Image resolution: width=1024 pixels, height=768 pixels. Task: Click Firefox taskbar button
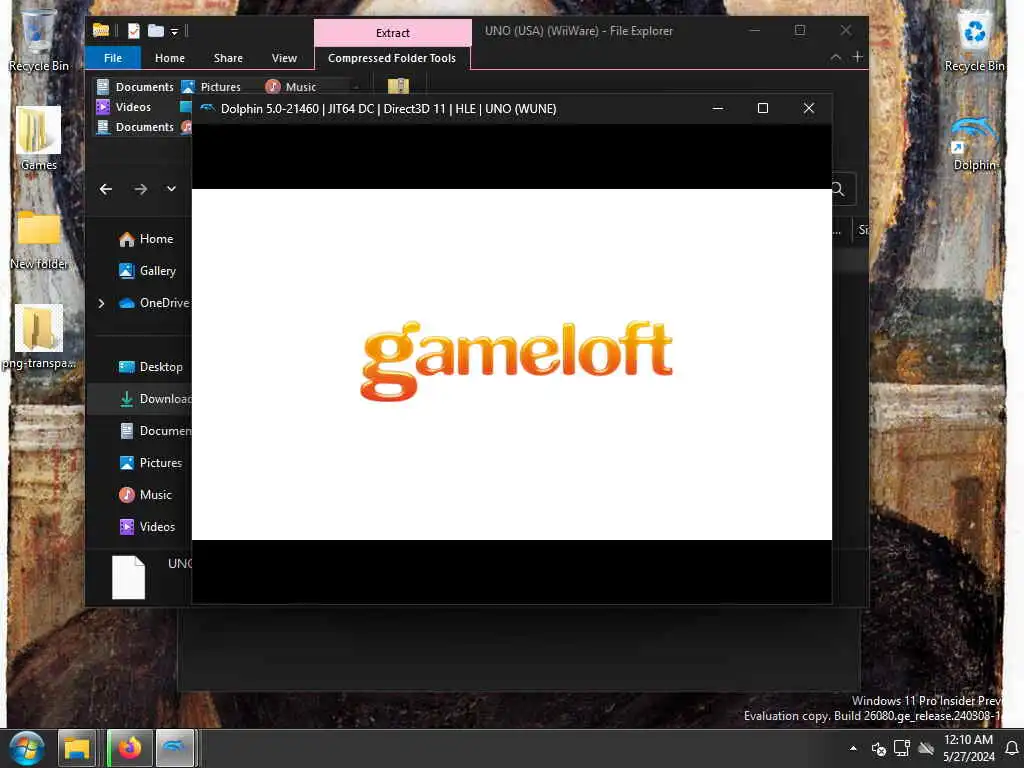tap(129, 748)
